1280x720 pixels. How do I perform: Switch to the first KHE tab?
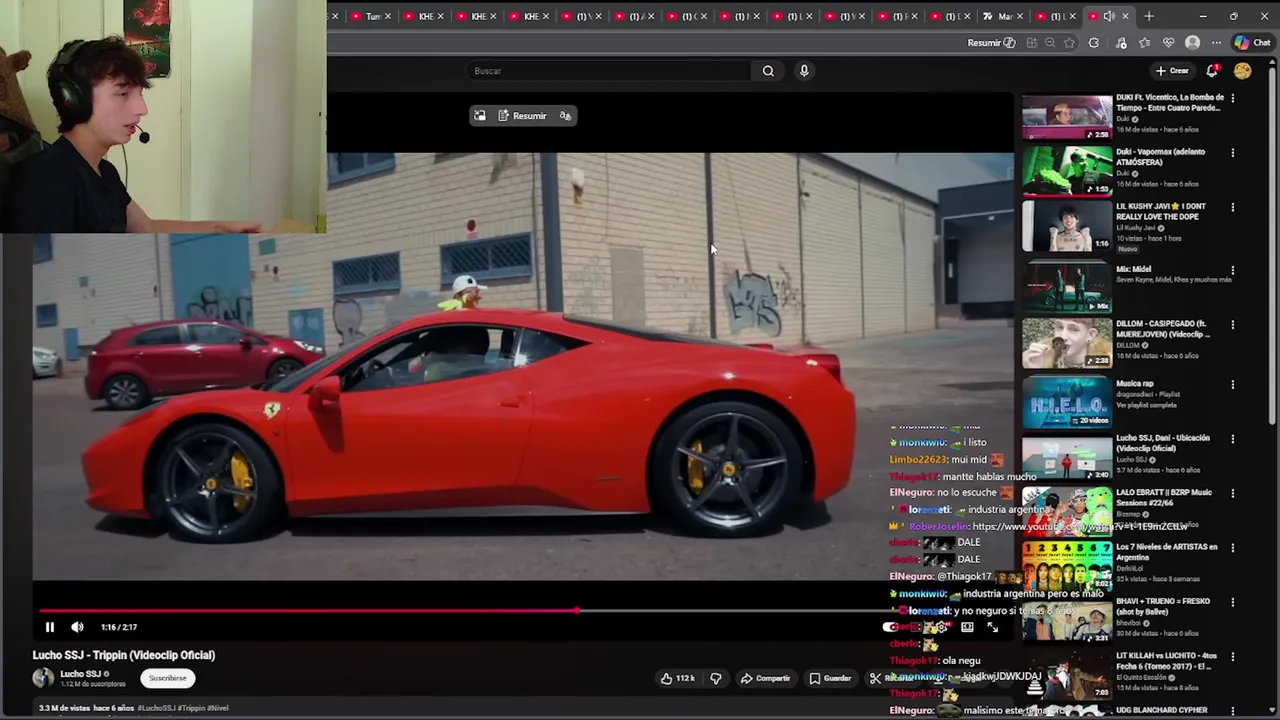[425, 16]
